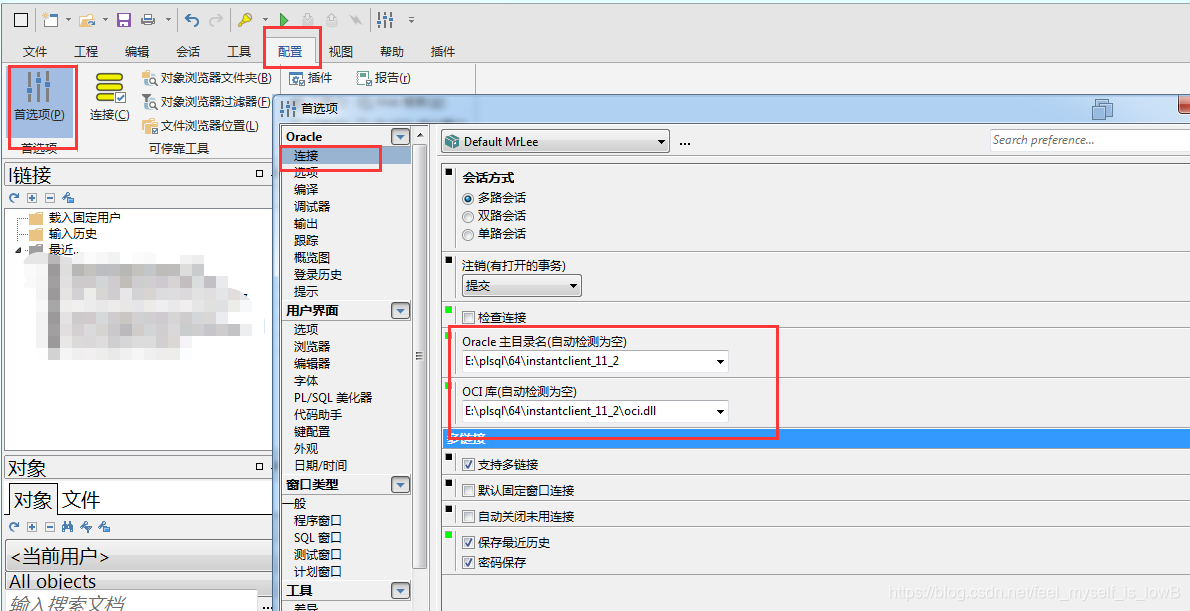Enable 检查连接 checkbox
The height and width of the screenshot is (611, 1190).
point(468,317)
